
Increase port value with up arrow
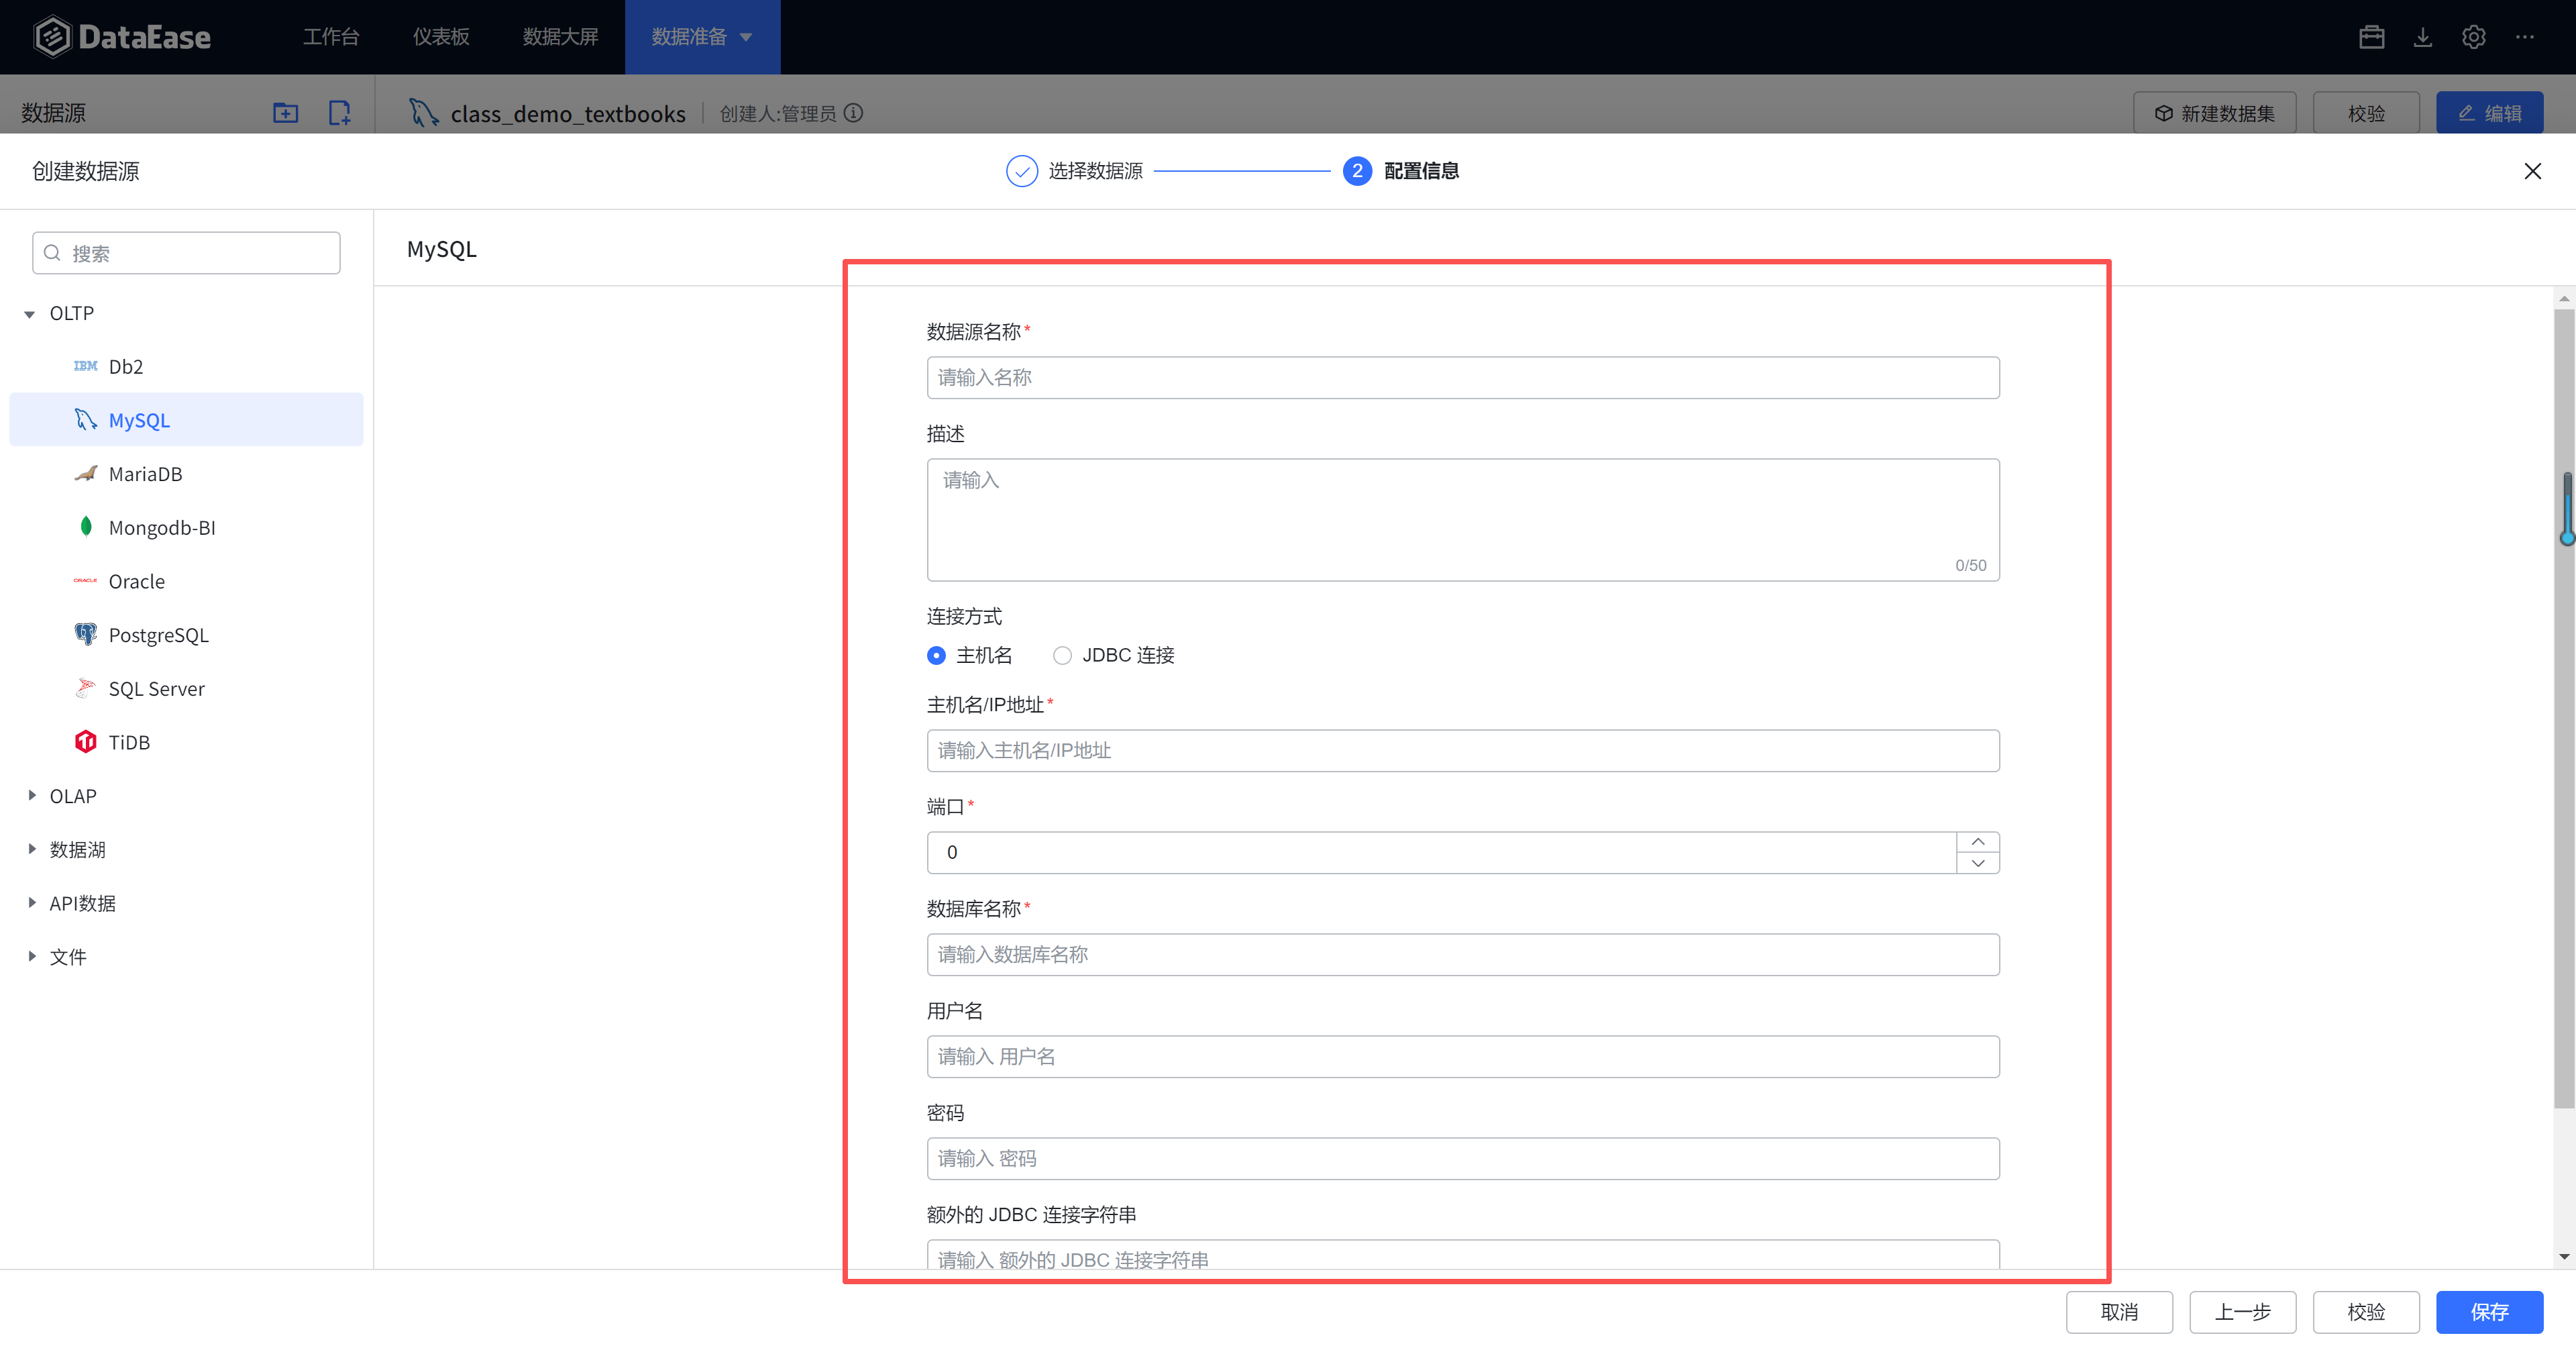[1977, 842]
